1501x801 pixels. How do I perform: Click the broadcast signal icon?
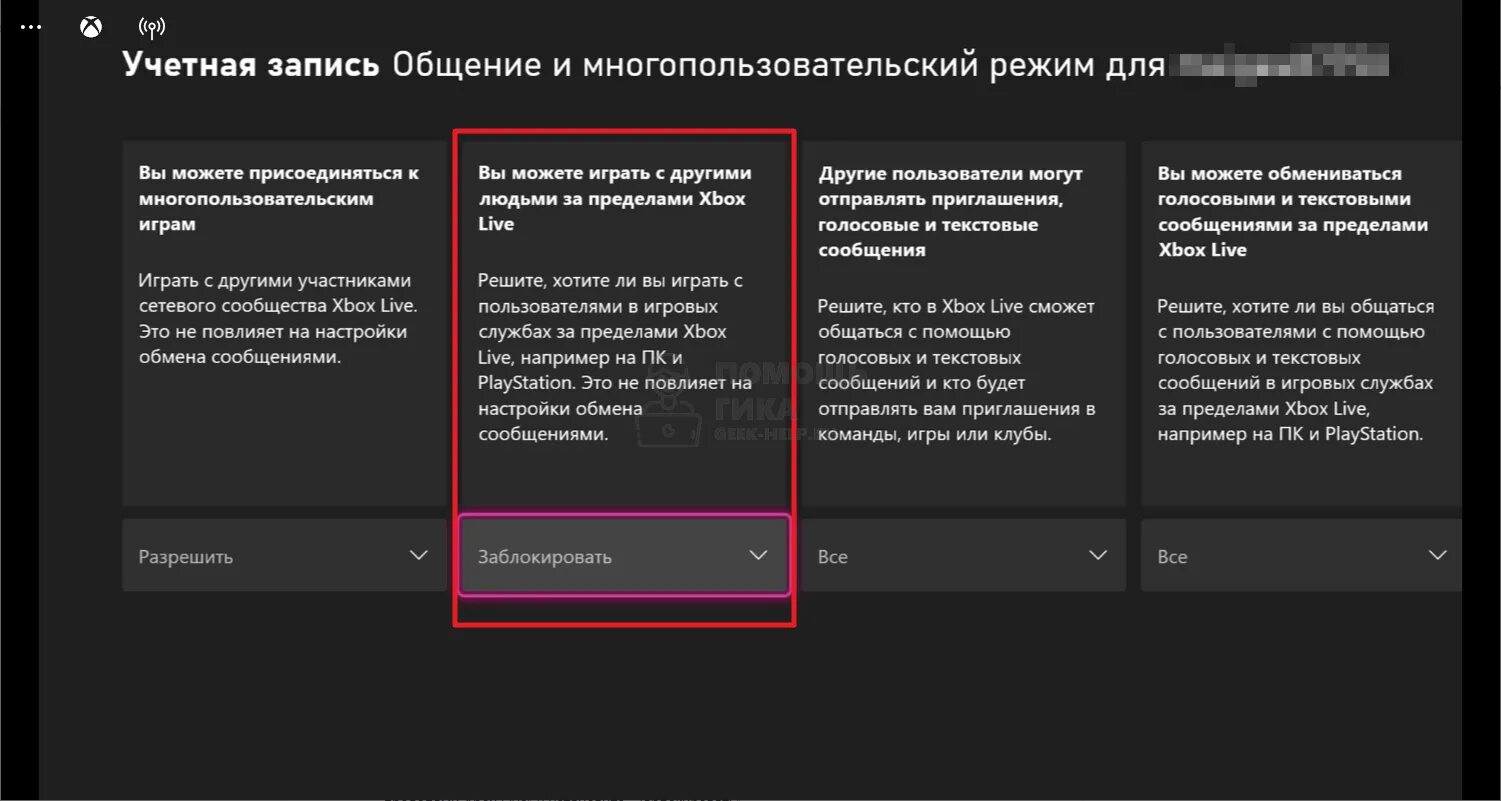tap(151, 27)
